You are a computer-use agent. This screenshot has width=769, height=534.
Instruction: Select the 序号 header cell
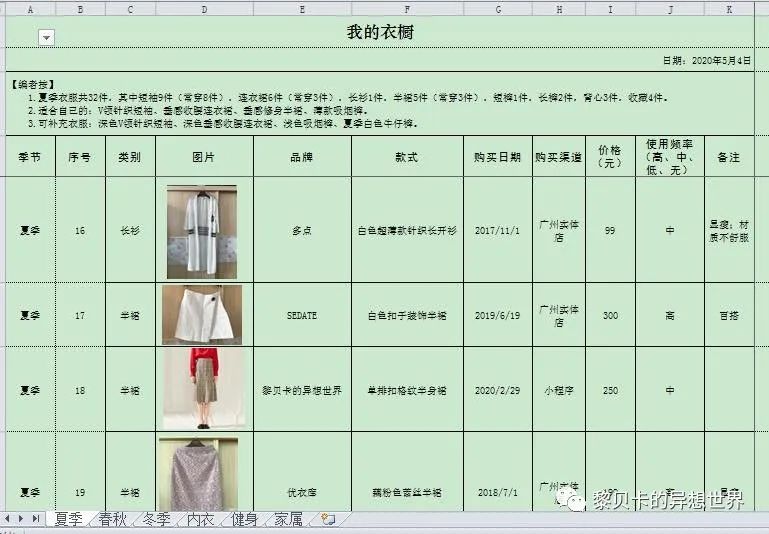pyautogui.click(x=80, y=157)
